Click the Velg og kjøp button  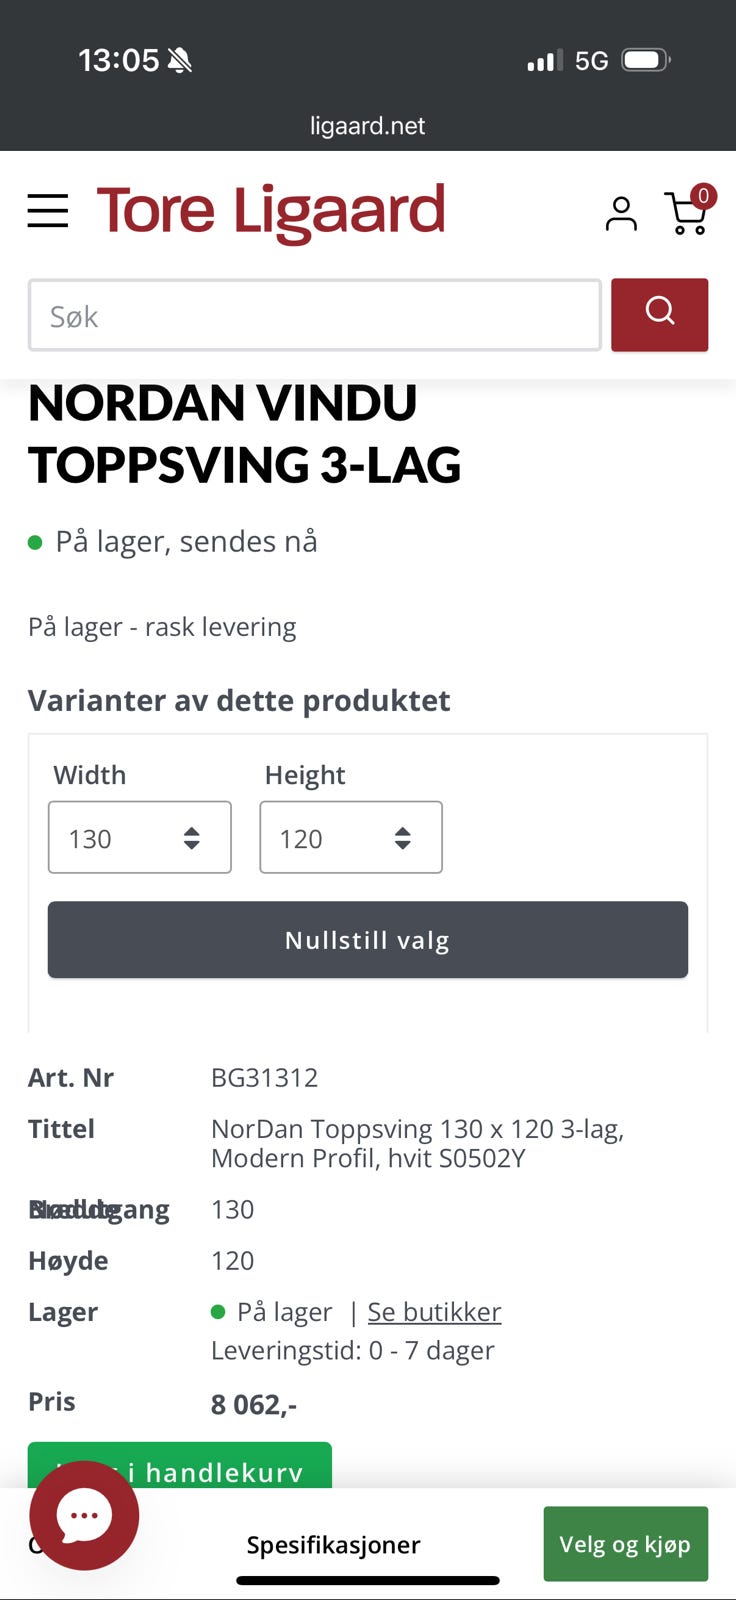tap(626, 1544)
